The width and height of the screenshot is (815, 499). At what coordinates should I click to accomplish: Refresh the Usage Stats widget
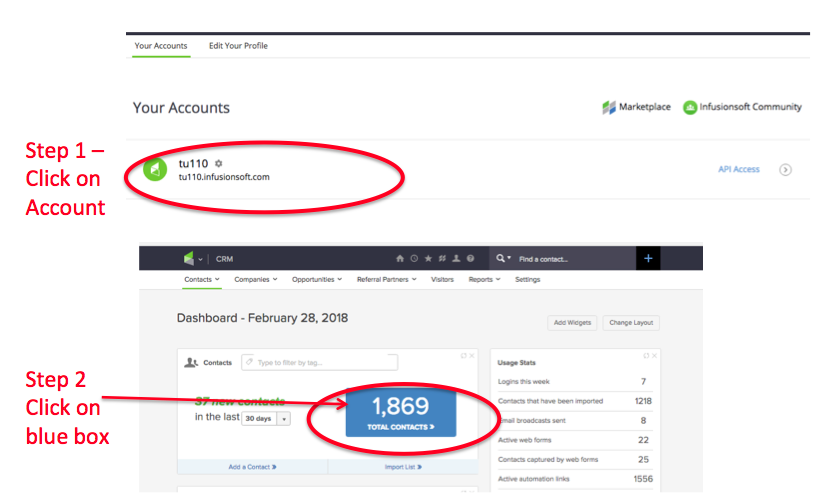[646, 356]
